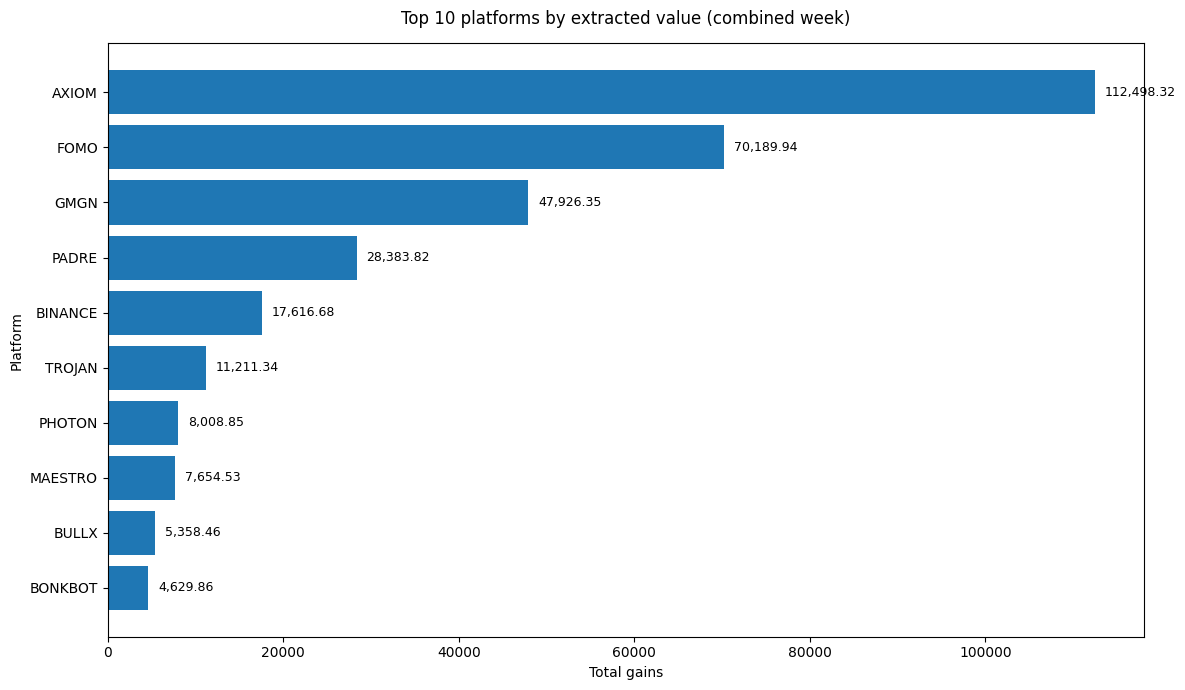The height and width of the screenshot is (690, 1185).
Task: Click the x-axis tick label 20000
Action: pos(283,652)
